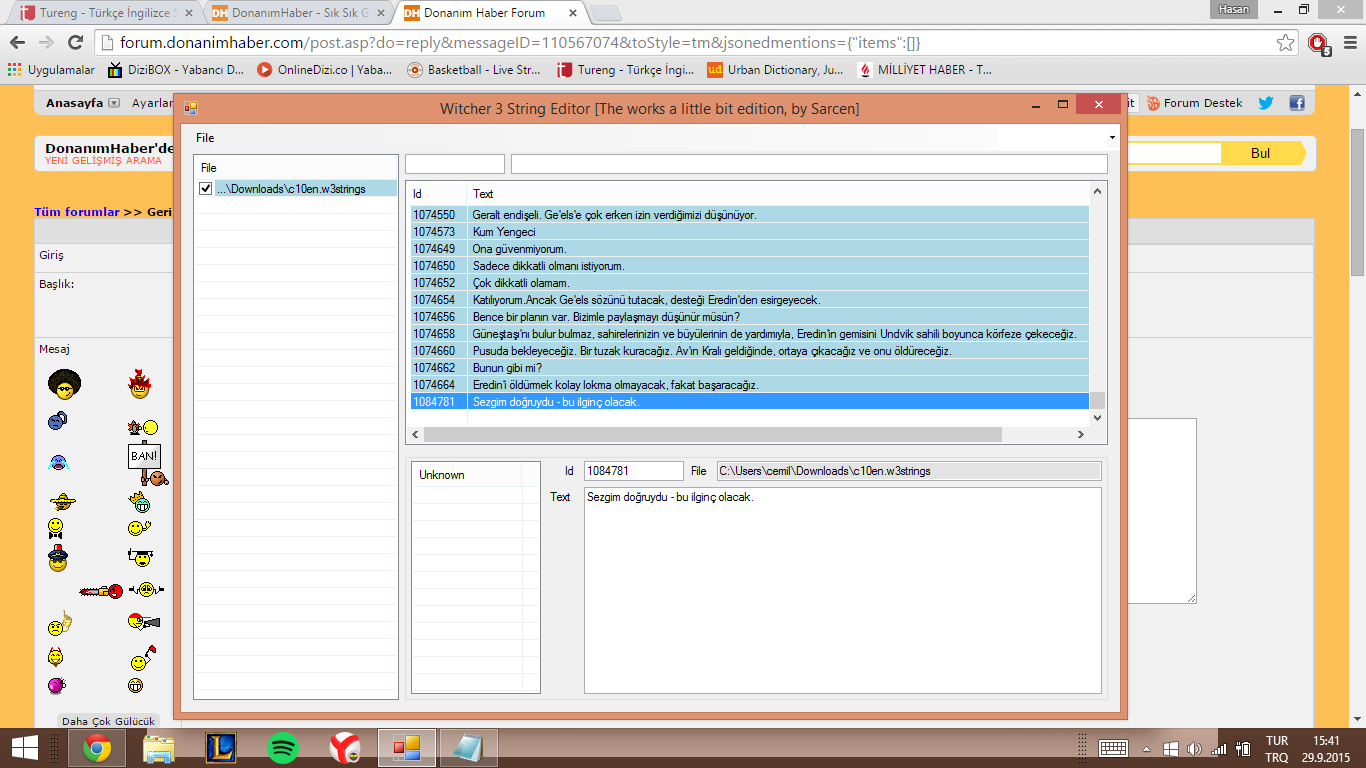This screenshot has width=1366, height=768.
Task: Select row 1074656 Bence bir planın var
Action: pyautogui.click(x=749, y=317)
